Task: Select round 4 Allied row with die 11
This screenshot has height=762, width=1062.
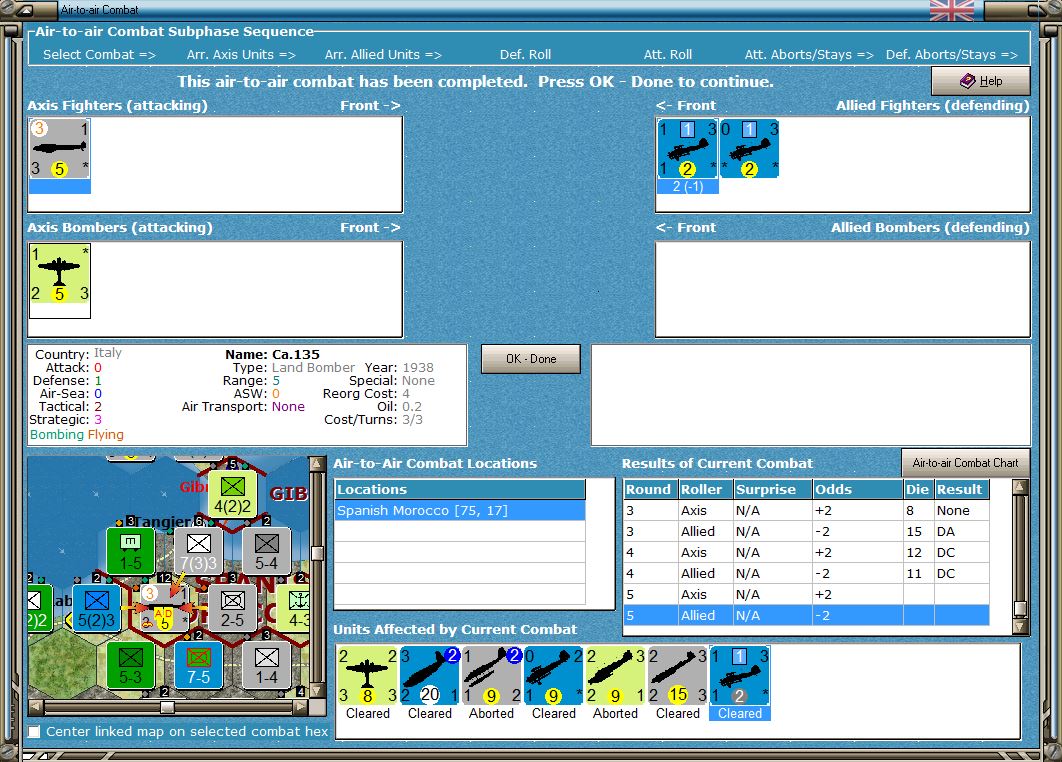Action: (806, 574)
